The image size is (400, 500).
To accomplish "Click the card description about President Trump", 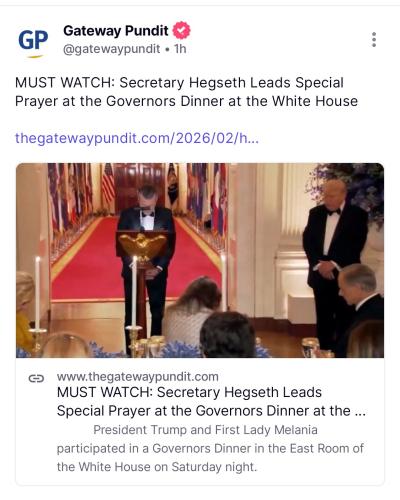I will pyautogui.click(x=210, y=448).
